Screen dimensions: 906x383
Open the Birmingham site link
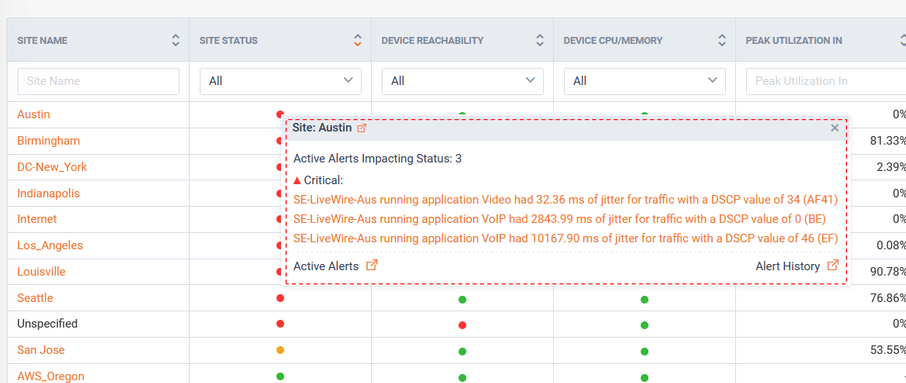click(x=49, y=141)
